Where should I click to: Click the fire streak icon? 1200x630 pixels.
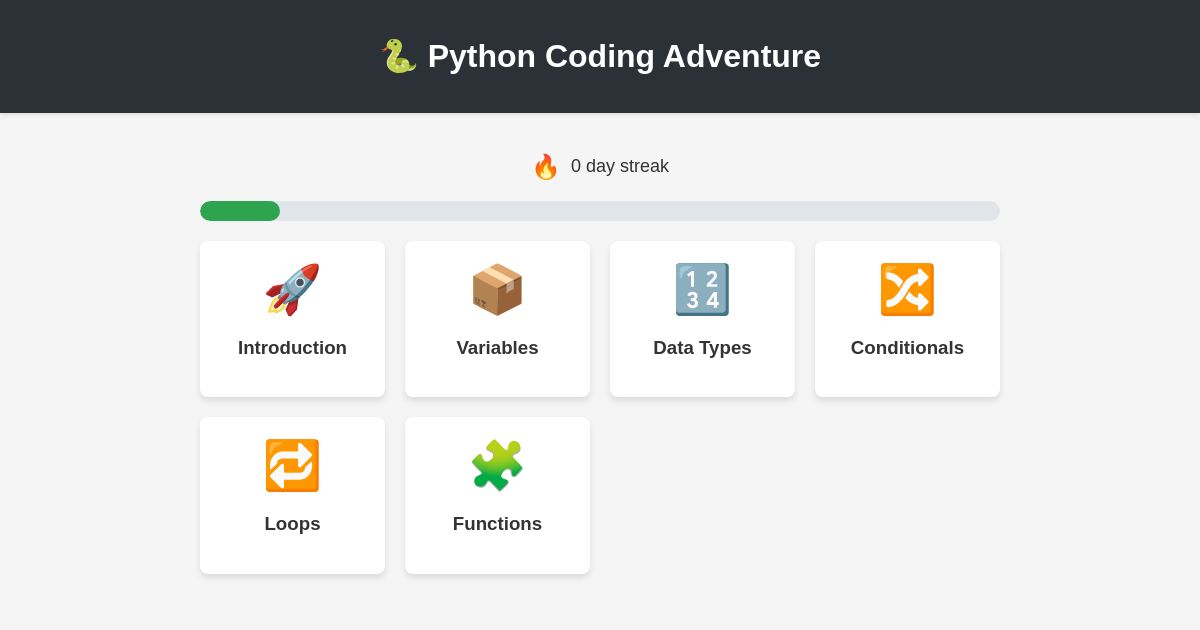click(546, 166)
